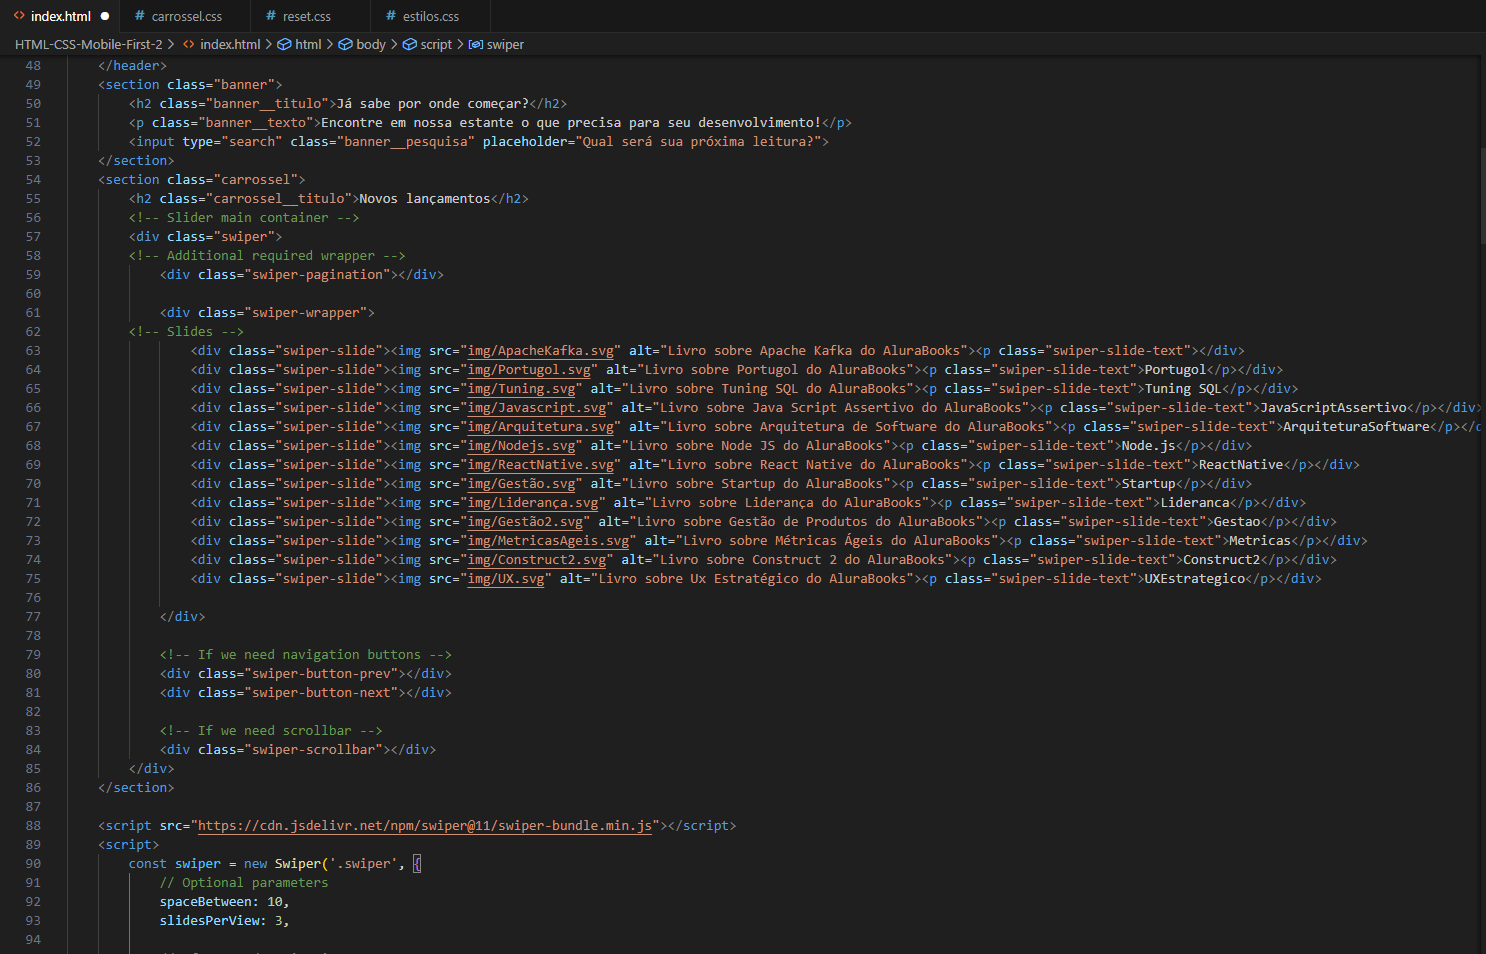
Task: Click the banner__pesquisa class value
Action: pos(406,142)
